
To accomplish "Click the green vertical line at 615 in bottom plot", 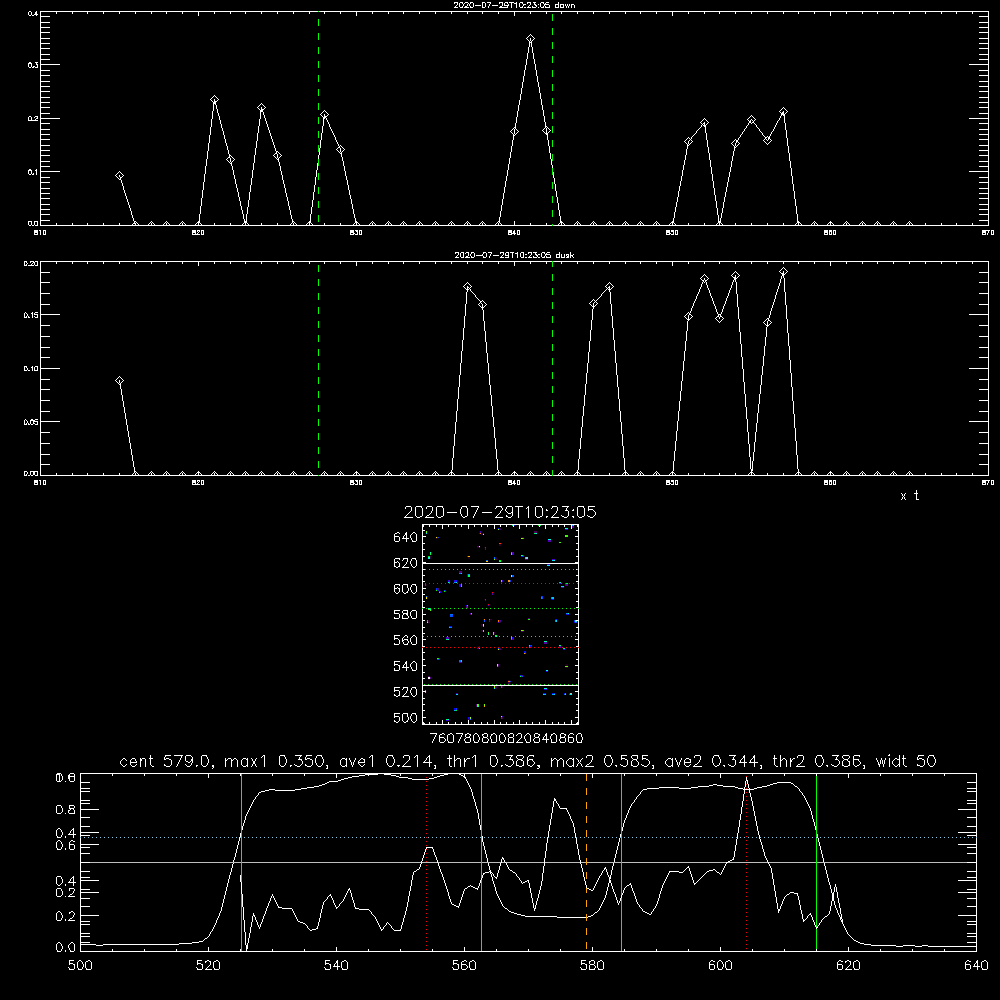I will 816,862.
